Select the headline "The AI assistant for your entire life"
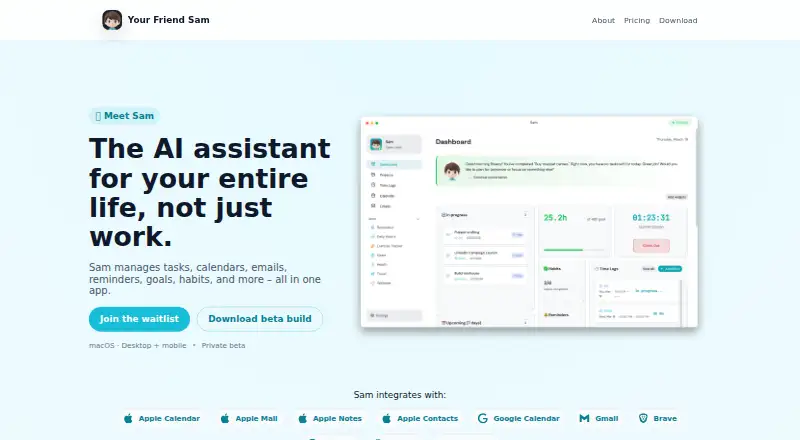The height and width of the screenshot is (440, 800). click(x=210, y=192)
